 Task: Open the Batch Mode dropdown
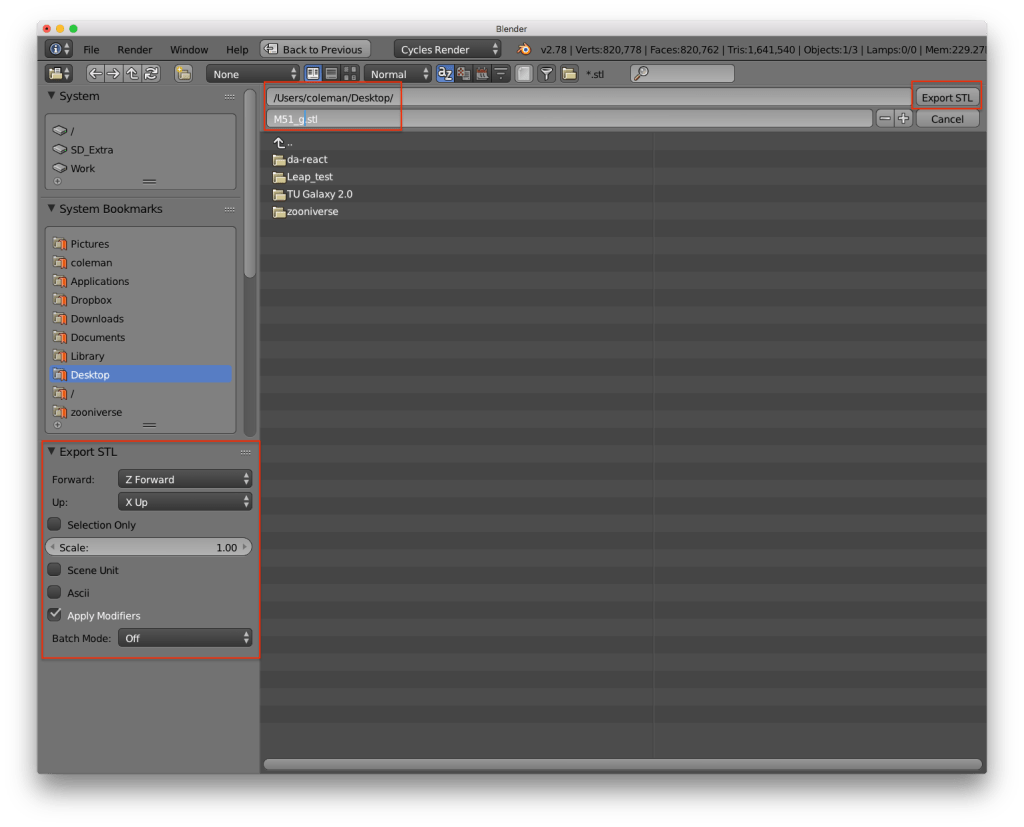[185, 638]
